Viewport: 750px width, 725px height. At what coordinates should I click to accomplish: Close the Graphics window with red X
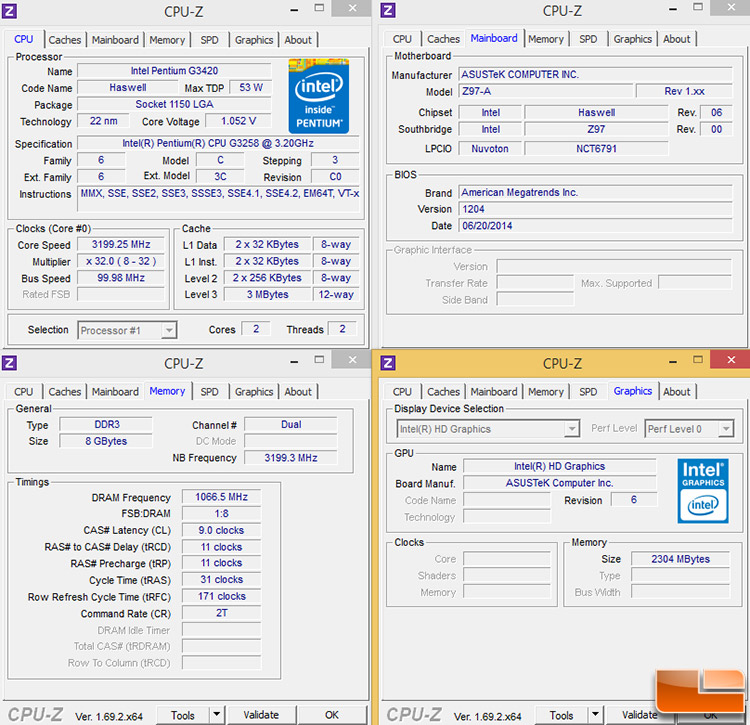[x=730, y=360]
